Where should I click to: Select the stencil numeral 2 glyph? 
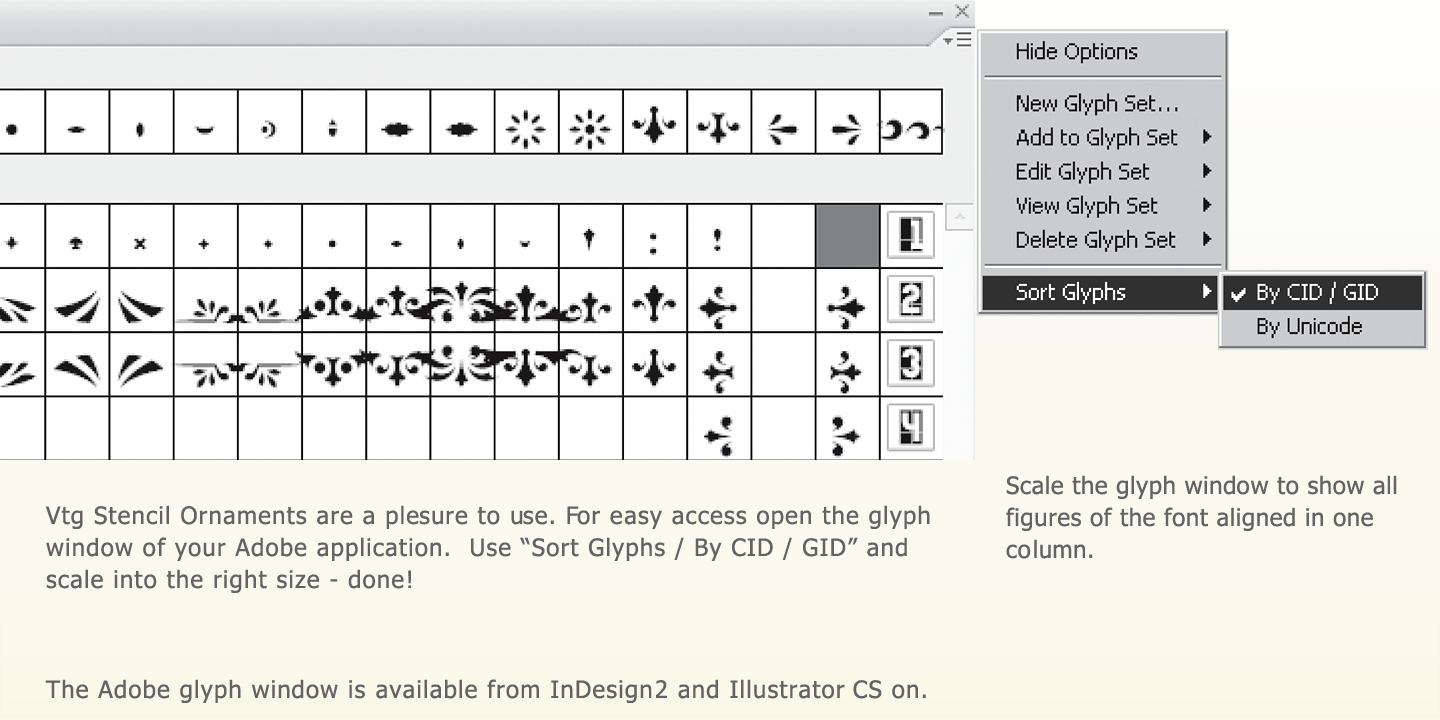tap(910, 300)
